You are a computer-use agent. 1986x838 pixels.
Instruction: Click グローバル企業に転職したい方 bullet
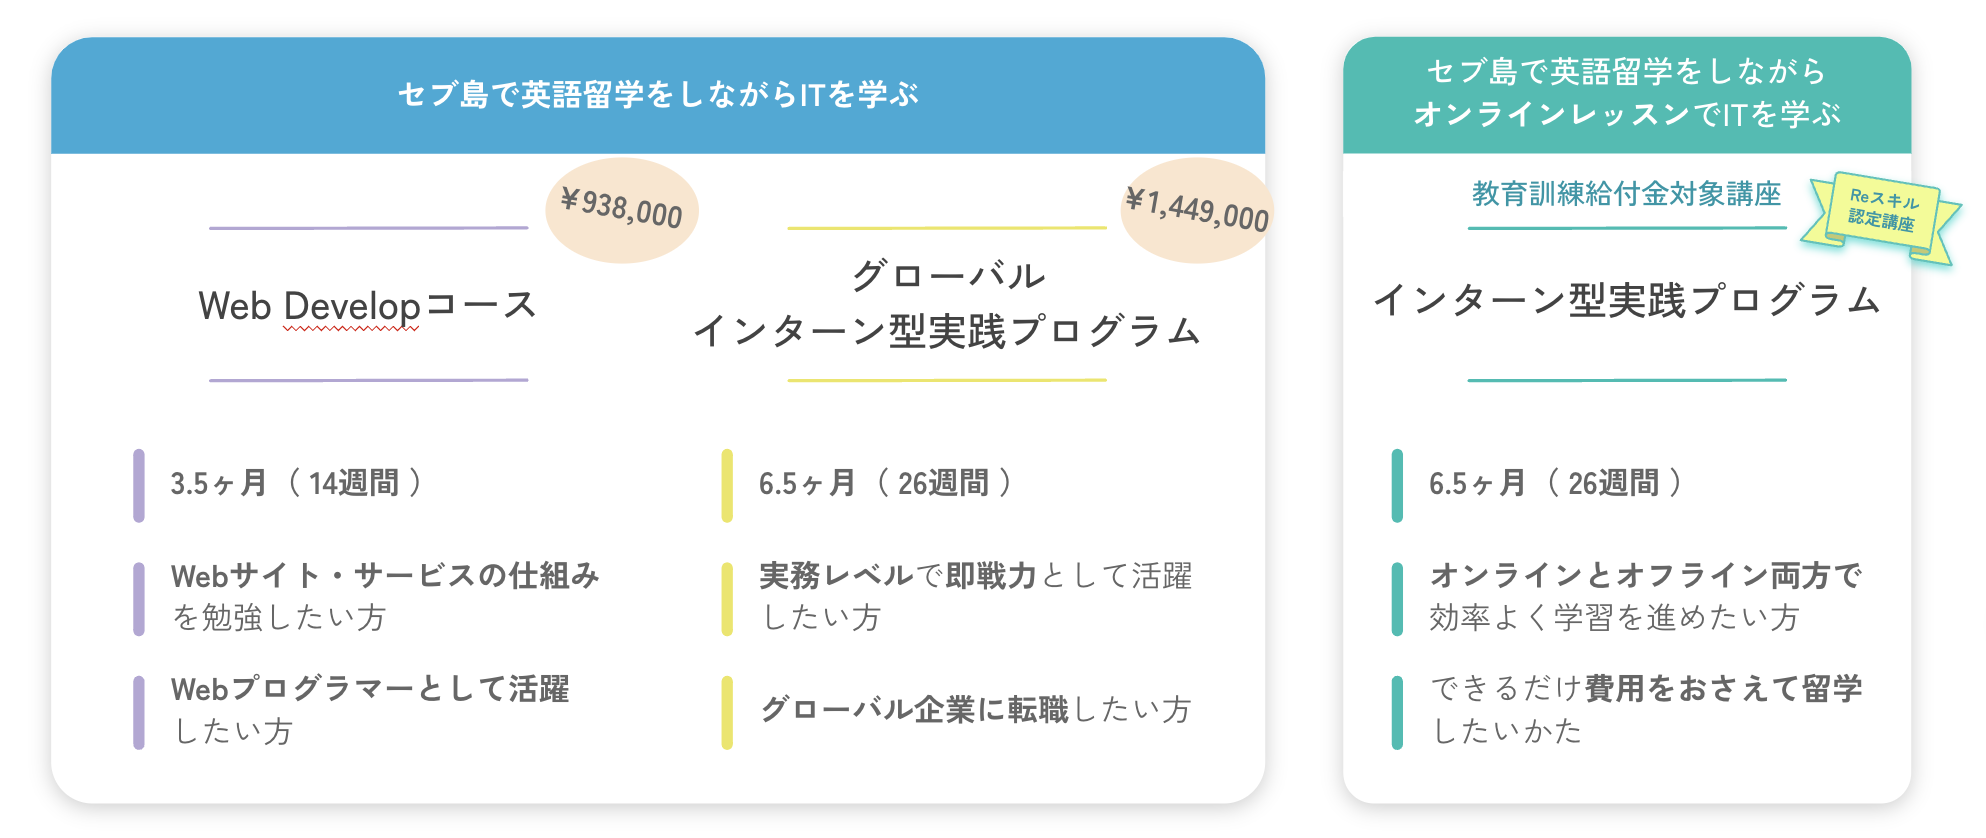point(975,710)
